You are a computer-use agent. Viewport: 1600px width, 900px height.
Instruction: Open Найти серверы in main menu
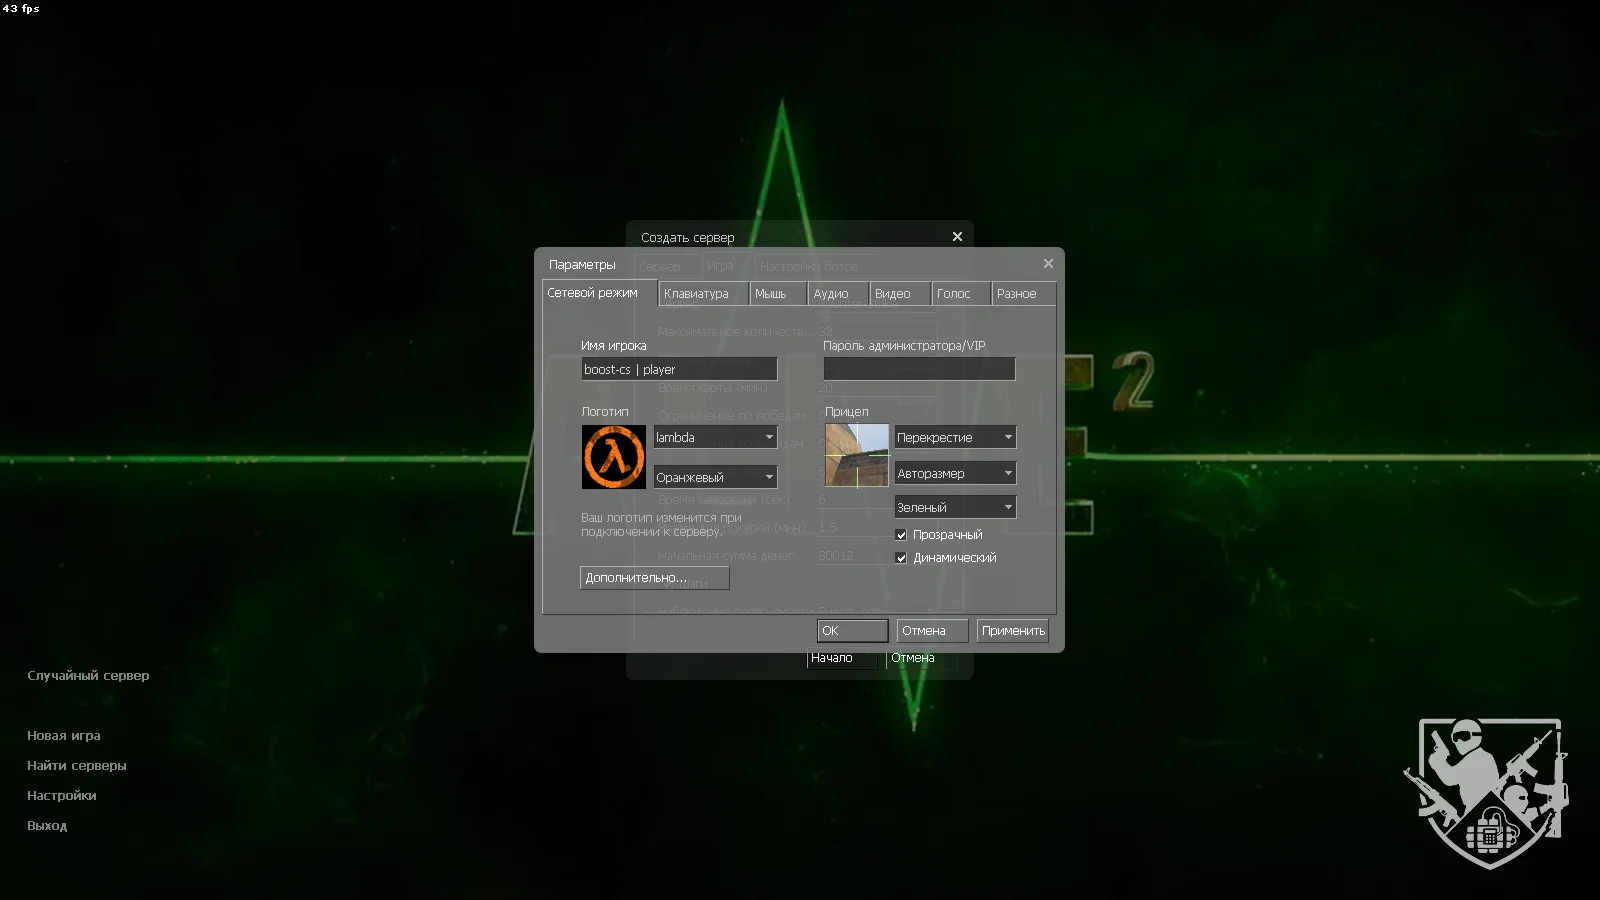[77, 766]
